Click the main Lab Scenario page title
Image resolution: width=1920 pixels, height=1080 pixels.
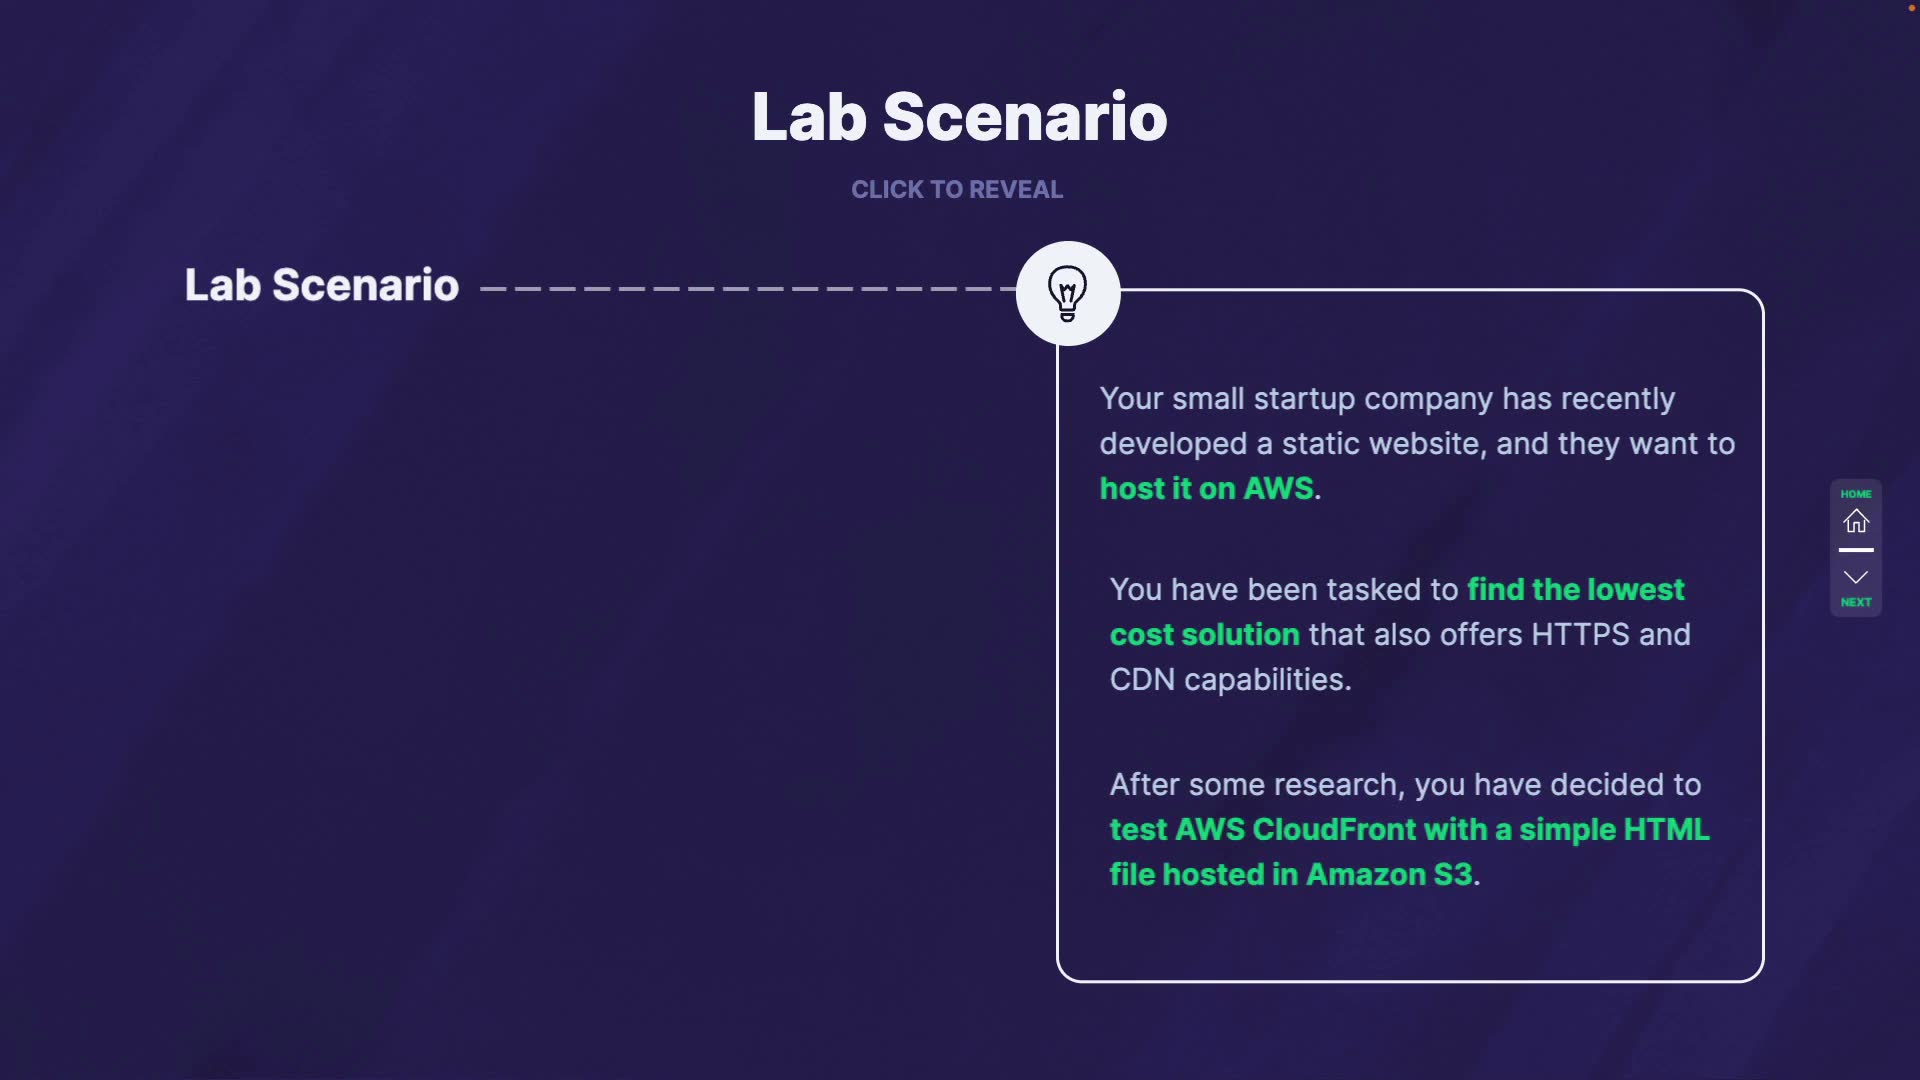pyautogui.click(x=959, y=117)
